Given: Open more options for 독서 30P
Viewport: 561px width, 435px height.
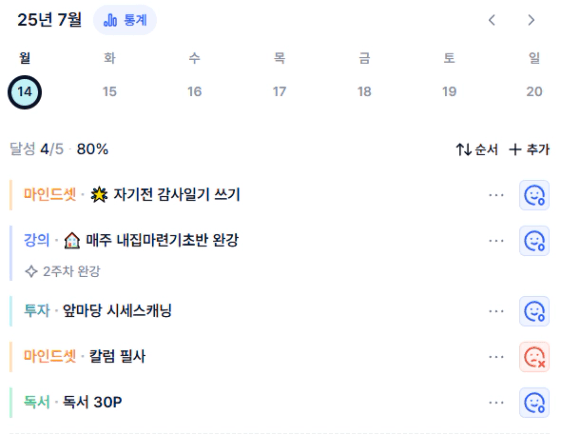Looking at the screenshot, I should [496, 402].
